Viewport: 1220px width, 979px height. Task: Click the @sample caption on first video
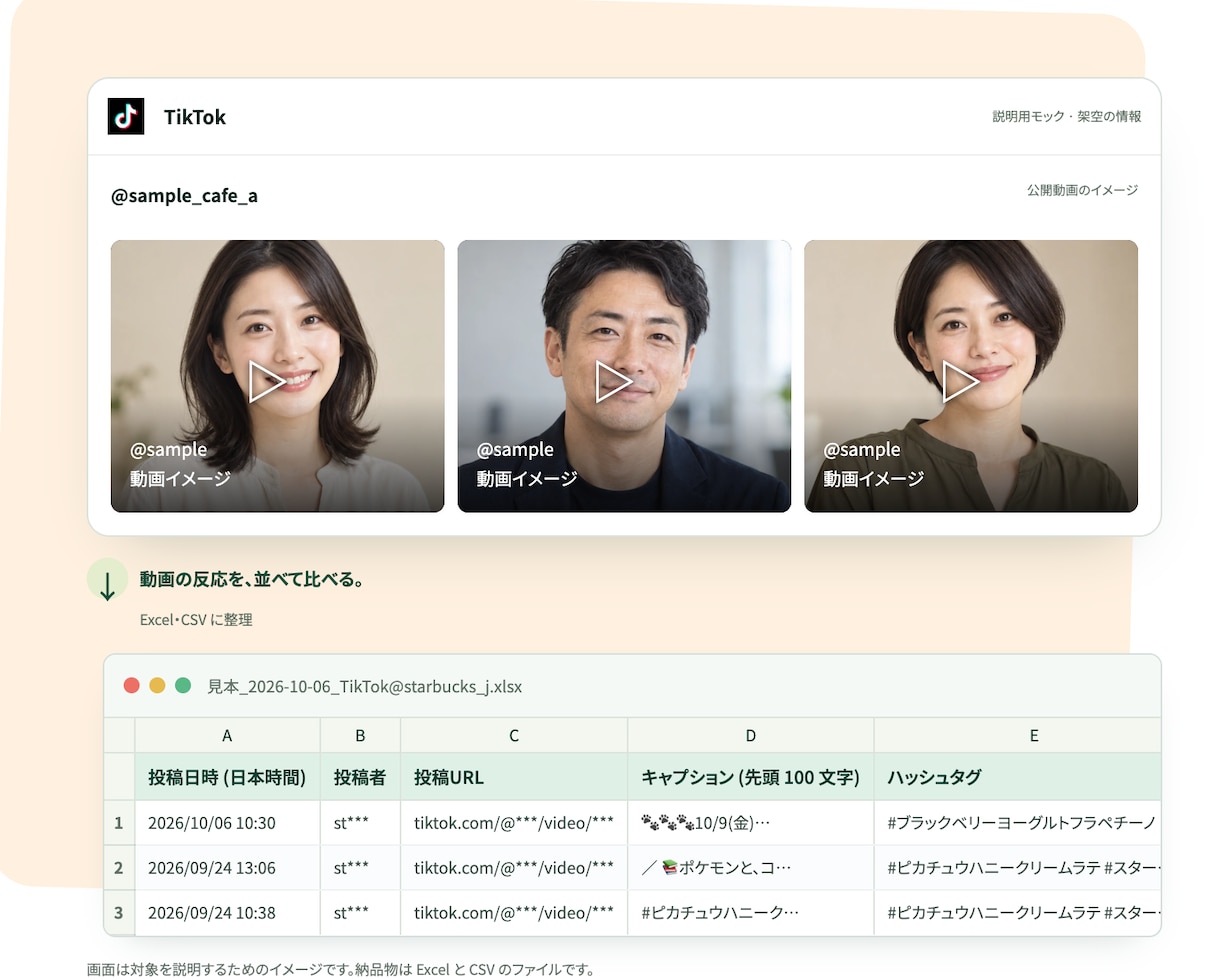pos(168,450)
